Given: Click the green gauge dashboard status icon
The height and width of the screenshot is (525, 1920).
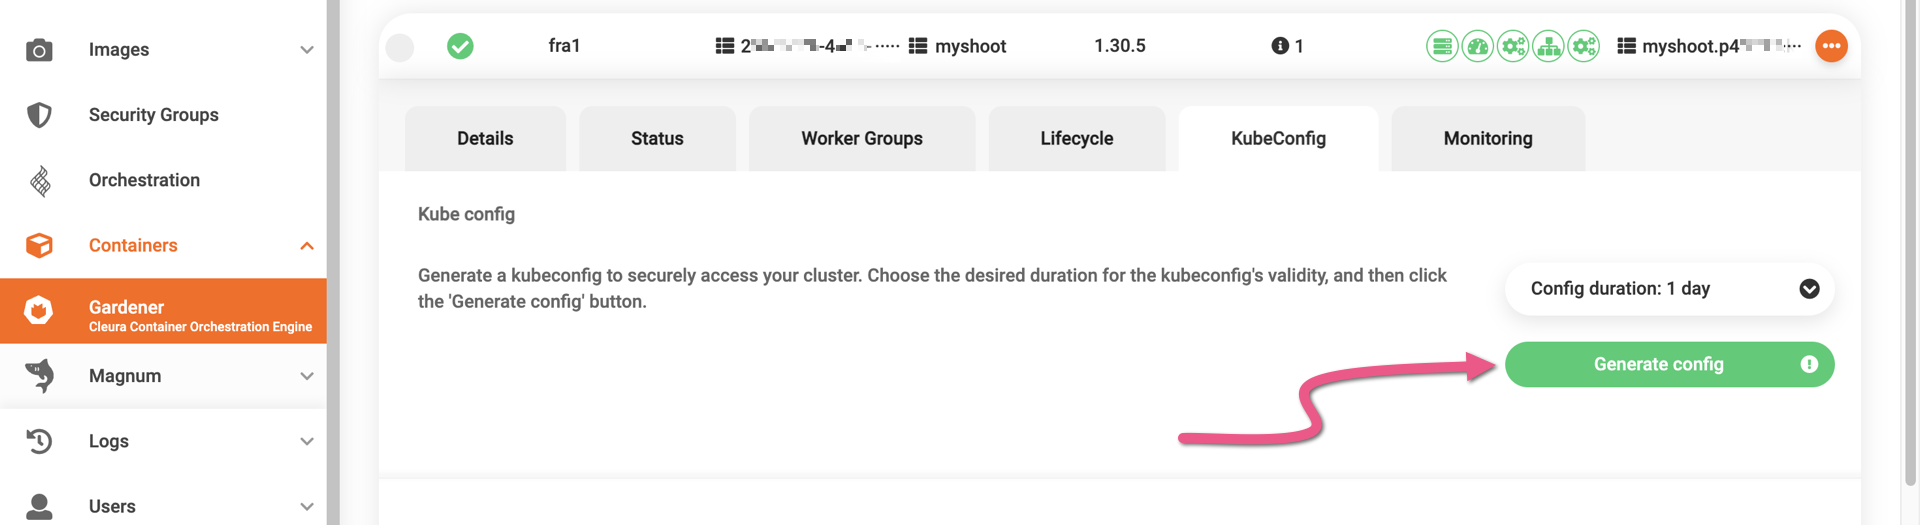Looking at the screenshot, I should [x=1477, y=46].
